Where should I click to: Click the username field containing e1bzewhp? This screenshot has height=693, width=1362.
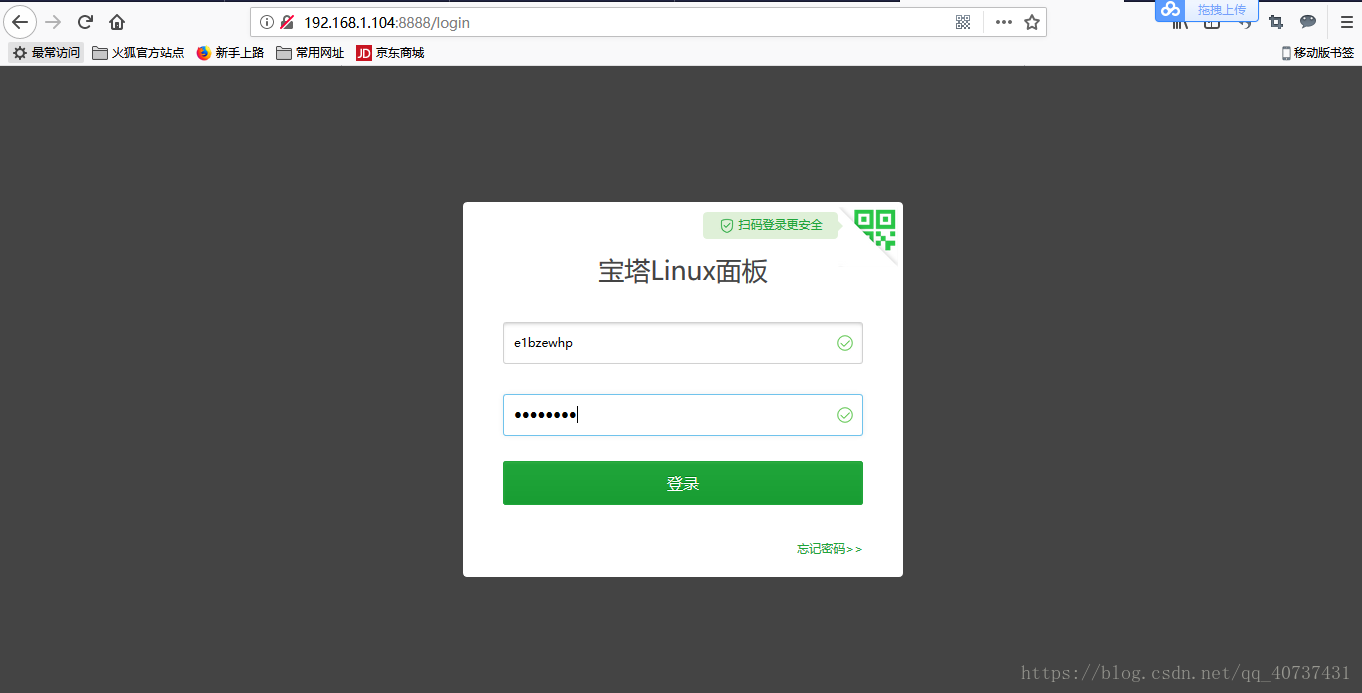(x=682, y=343)
